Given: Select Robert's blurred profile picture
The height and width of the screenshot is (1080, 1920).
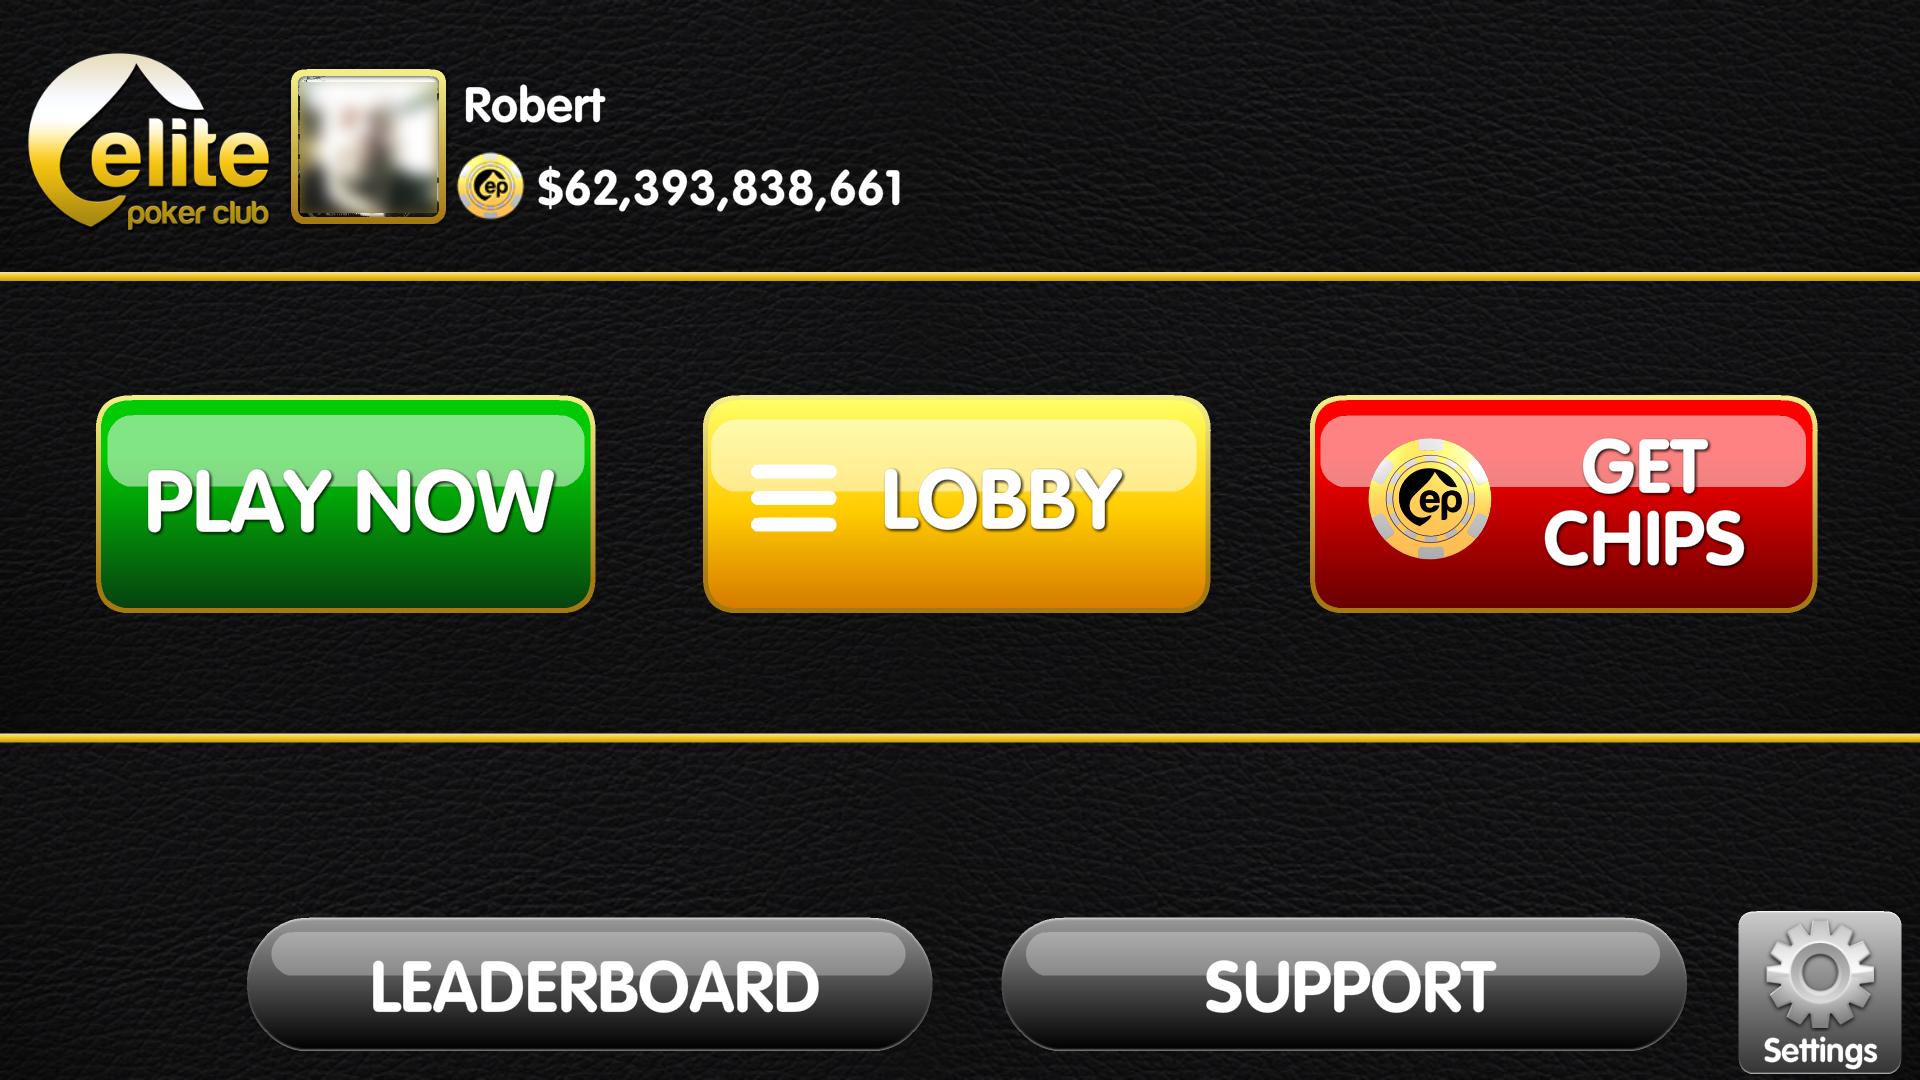Looking at the screenshot, I should pyautogui.click(x=368, y=146).
